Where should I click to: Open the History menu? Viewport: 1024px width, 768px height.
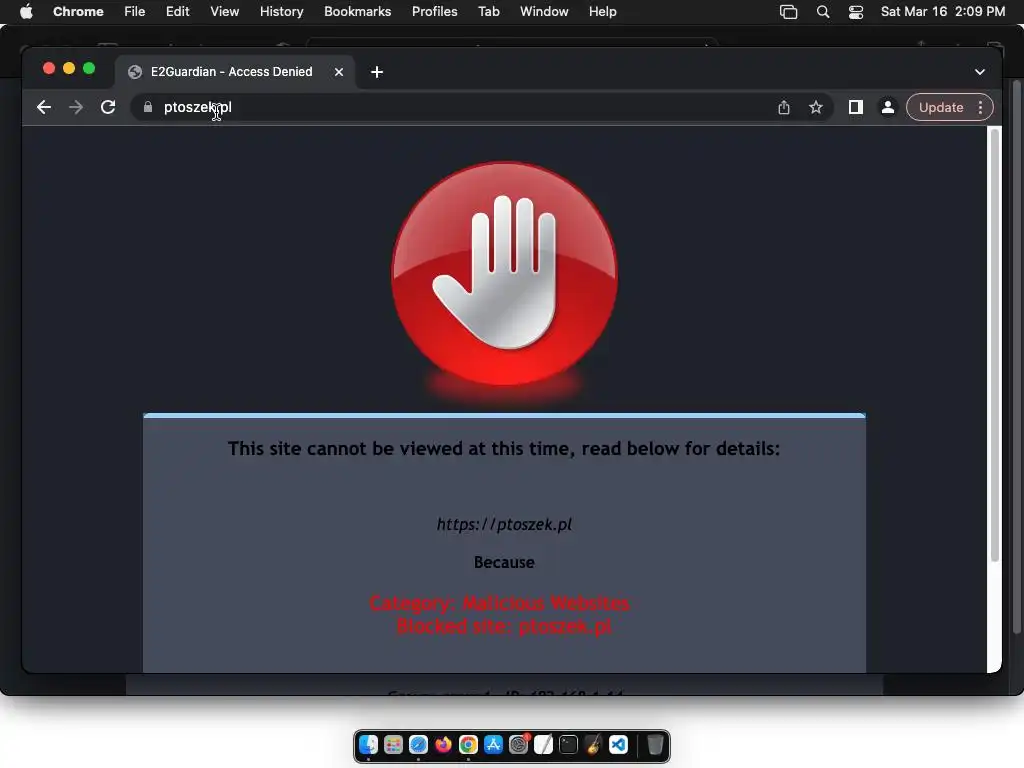[x=281, y=12]
